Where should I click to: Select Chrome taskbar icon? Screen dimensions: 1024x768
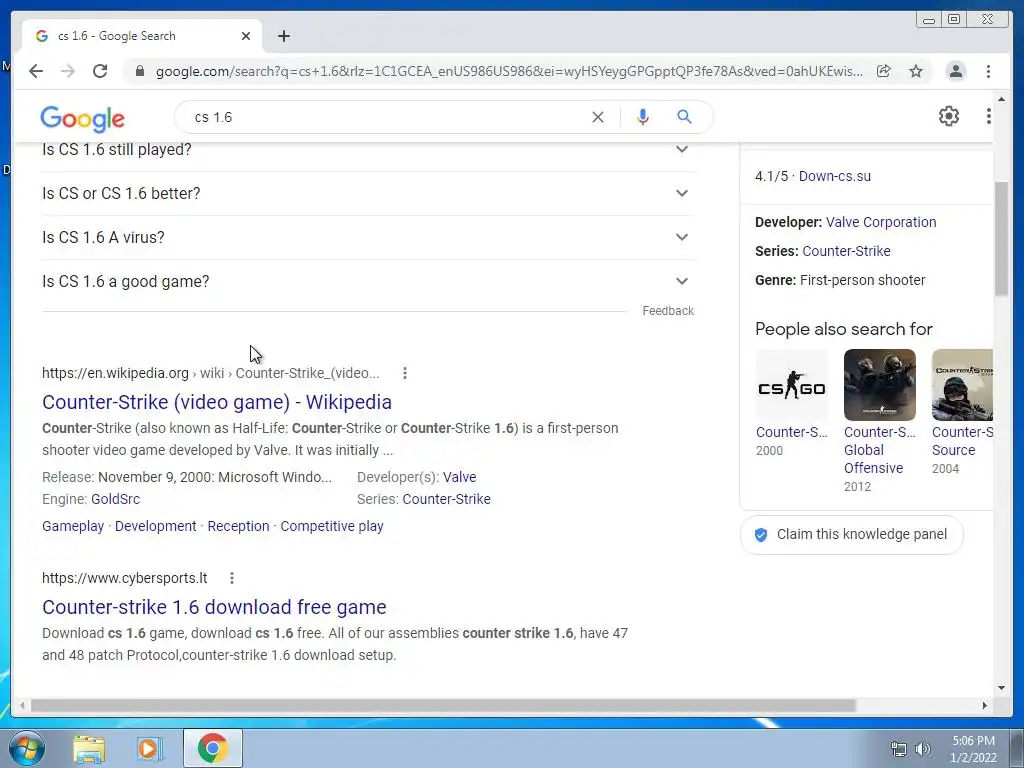pyautogui.click(x=212, y=748)
